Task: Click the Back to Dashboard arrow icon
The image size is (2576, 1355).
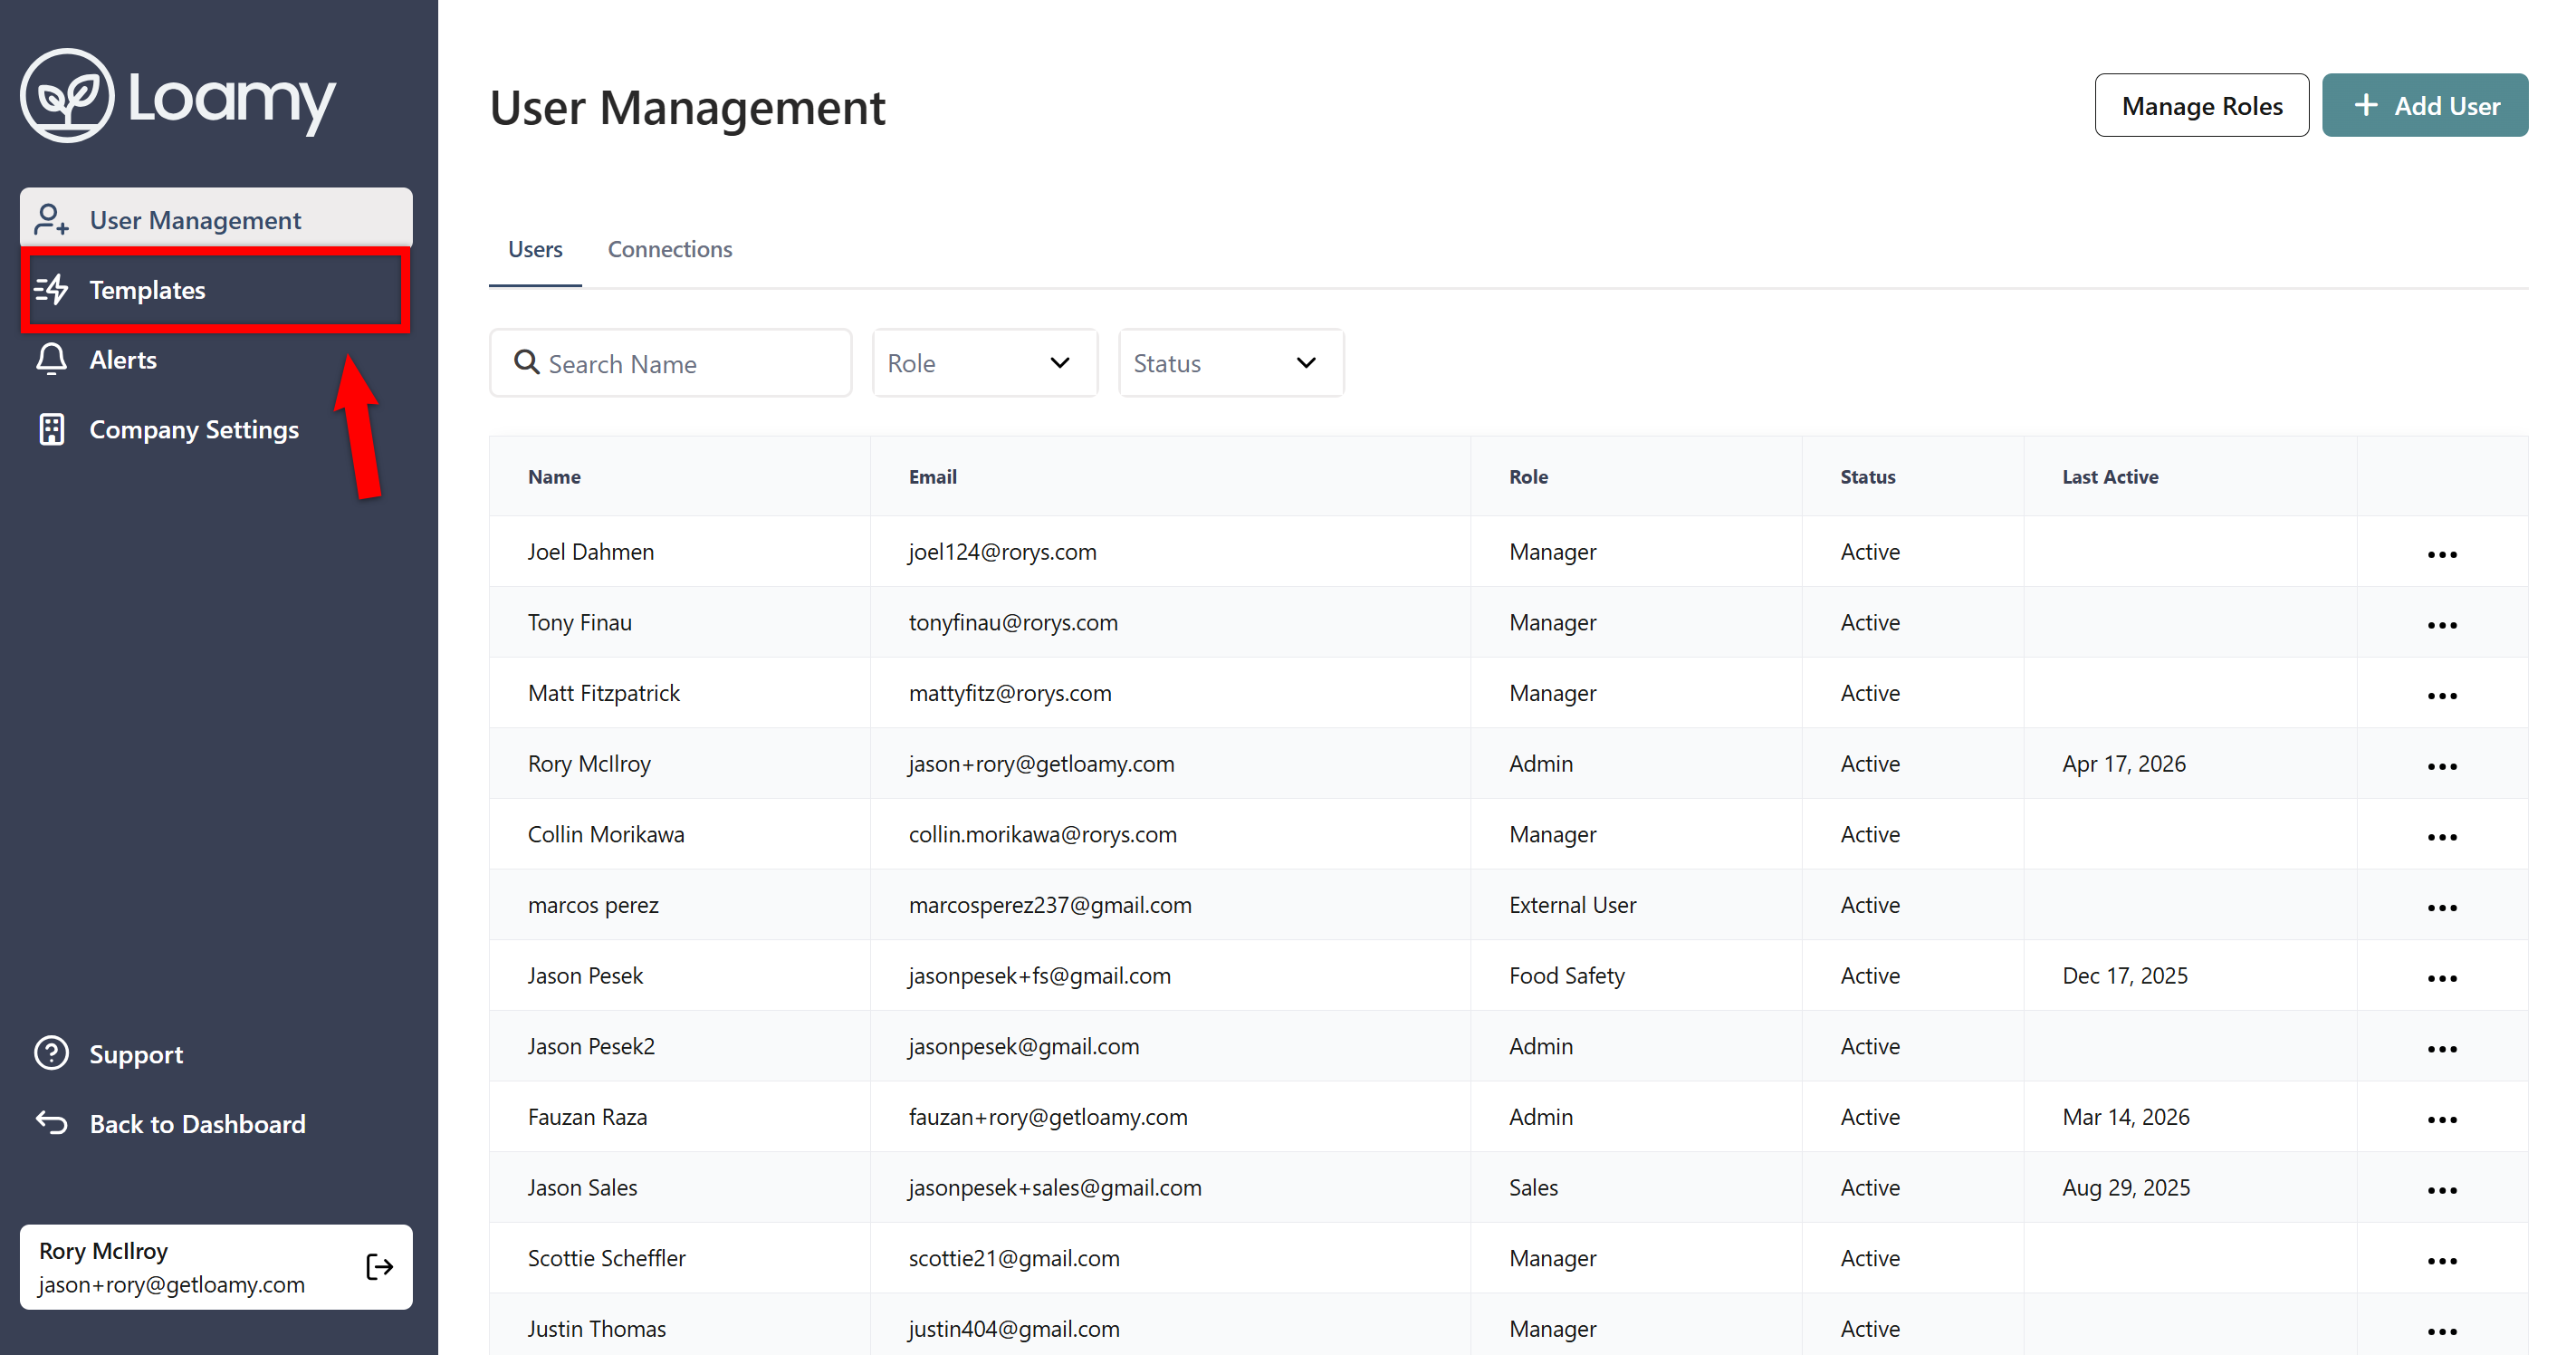Action: (x=51, y=1123)
